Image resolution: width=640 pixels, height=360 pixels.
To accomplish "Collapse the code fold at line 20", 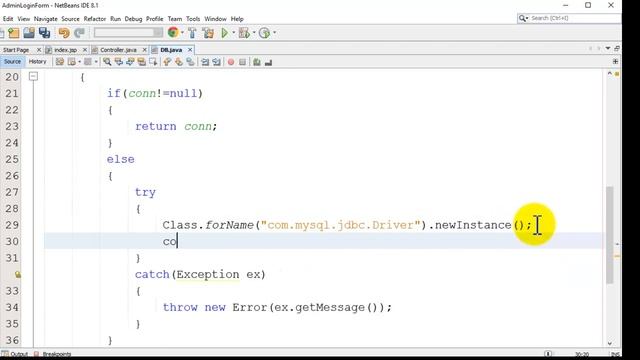I will coord(33,76).
